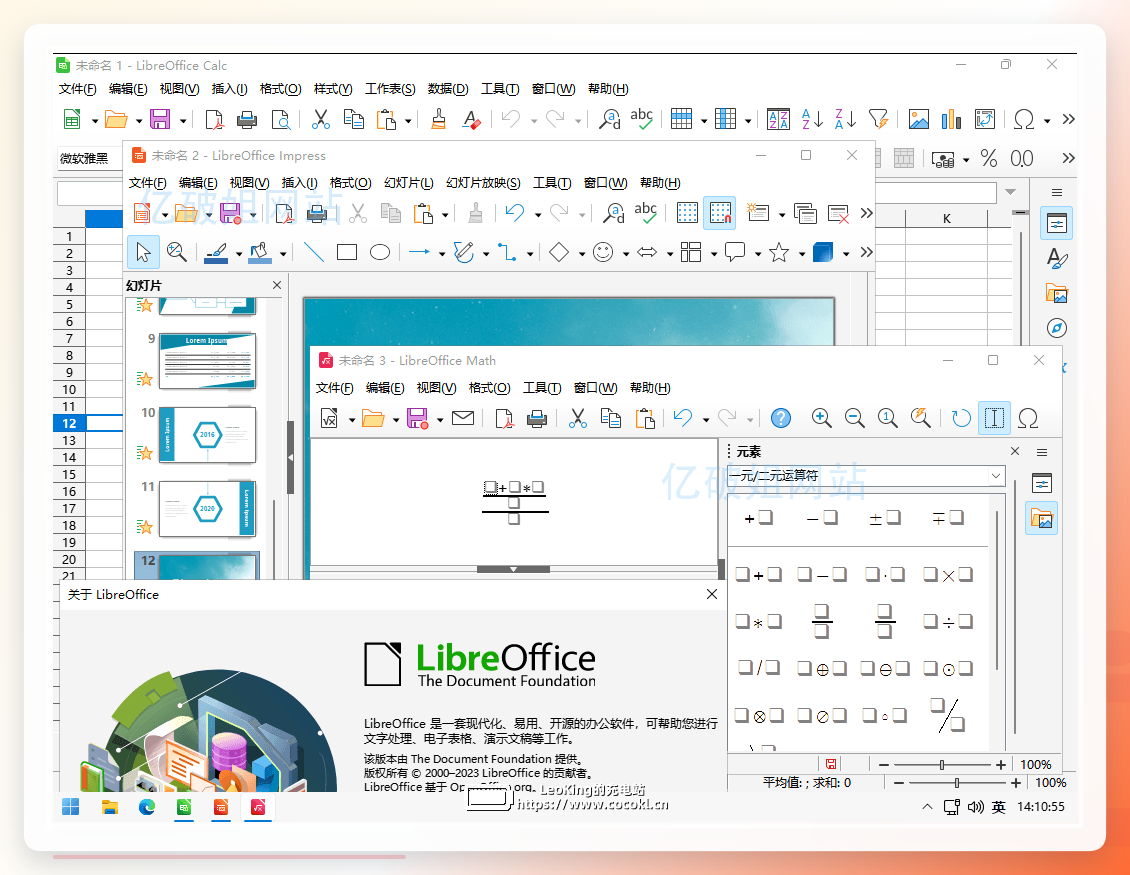Open the 工作表(S) menu in Calc
This screenshot has width=1130, height=875.
click(x=390, y=89)
